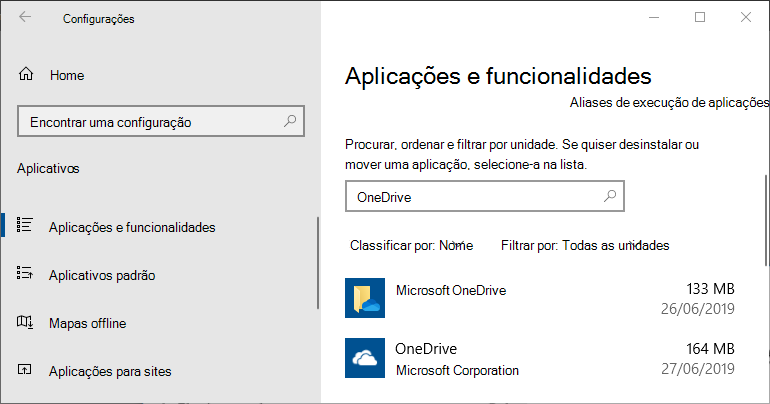
Task: Click the main content vertical scrollbar
Action: (766, 220)
